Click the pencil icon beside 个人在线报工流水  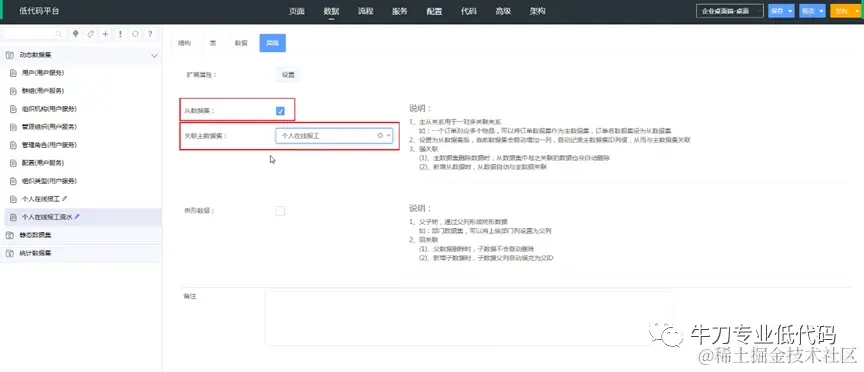77,217
